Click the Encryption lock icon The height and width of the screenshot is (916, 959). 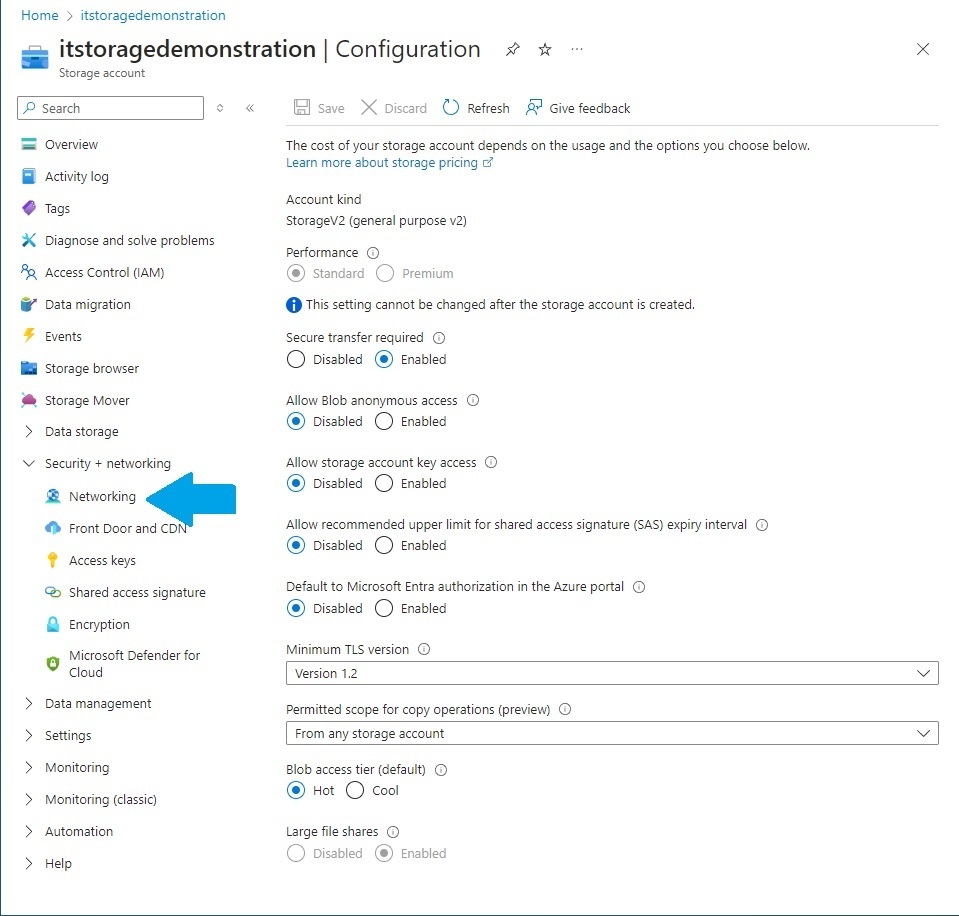(x=53, y=624)
